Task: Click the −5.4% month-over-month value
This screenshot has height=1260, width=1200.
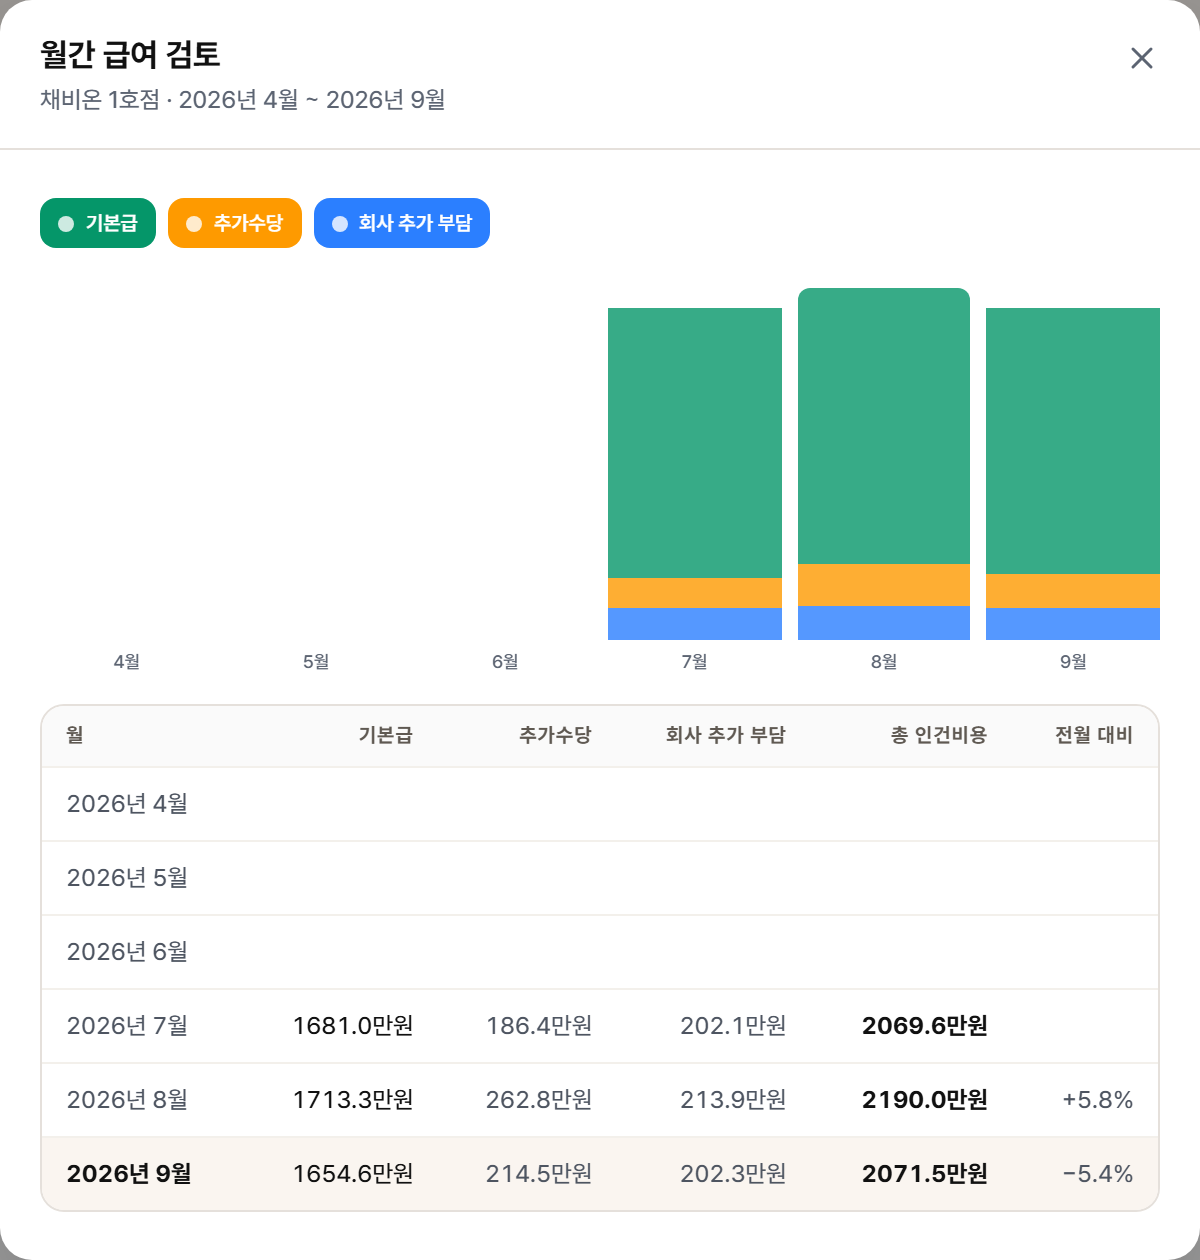Action: (x=1098, y=1174)
